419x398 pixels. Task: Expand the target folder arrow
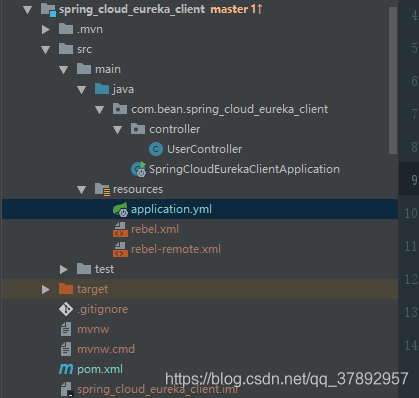(x=46, y=289)
